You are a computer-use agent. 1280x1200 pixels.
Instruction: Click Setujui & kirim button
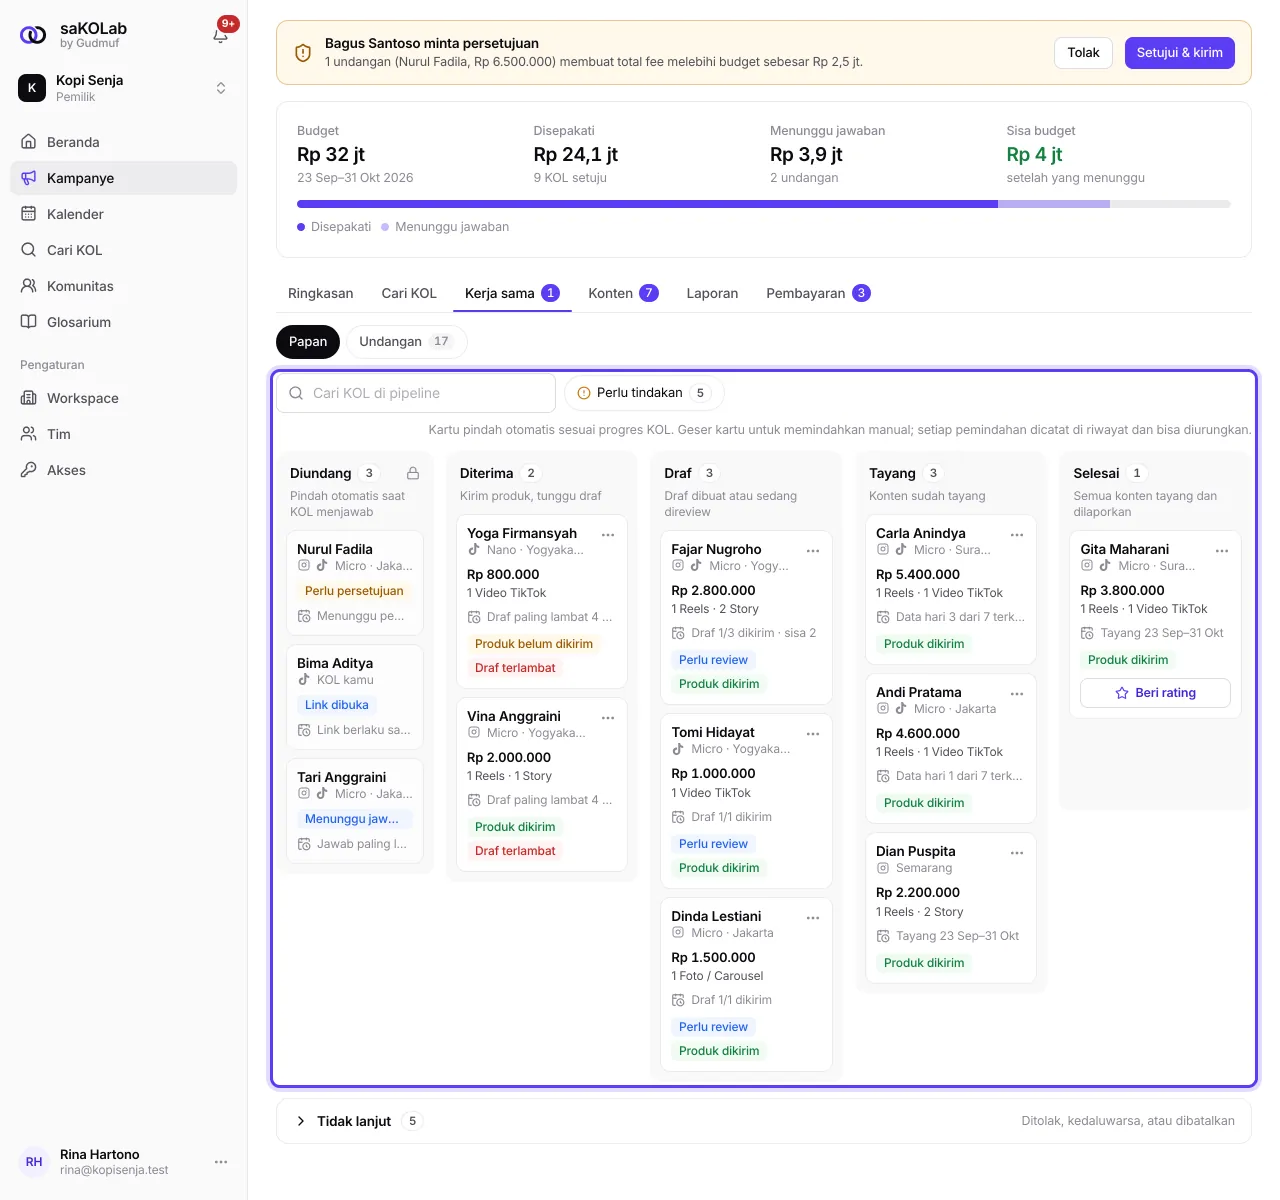click(1180, 53)
